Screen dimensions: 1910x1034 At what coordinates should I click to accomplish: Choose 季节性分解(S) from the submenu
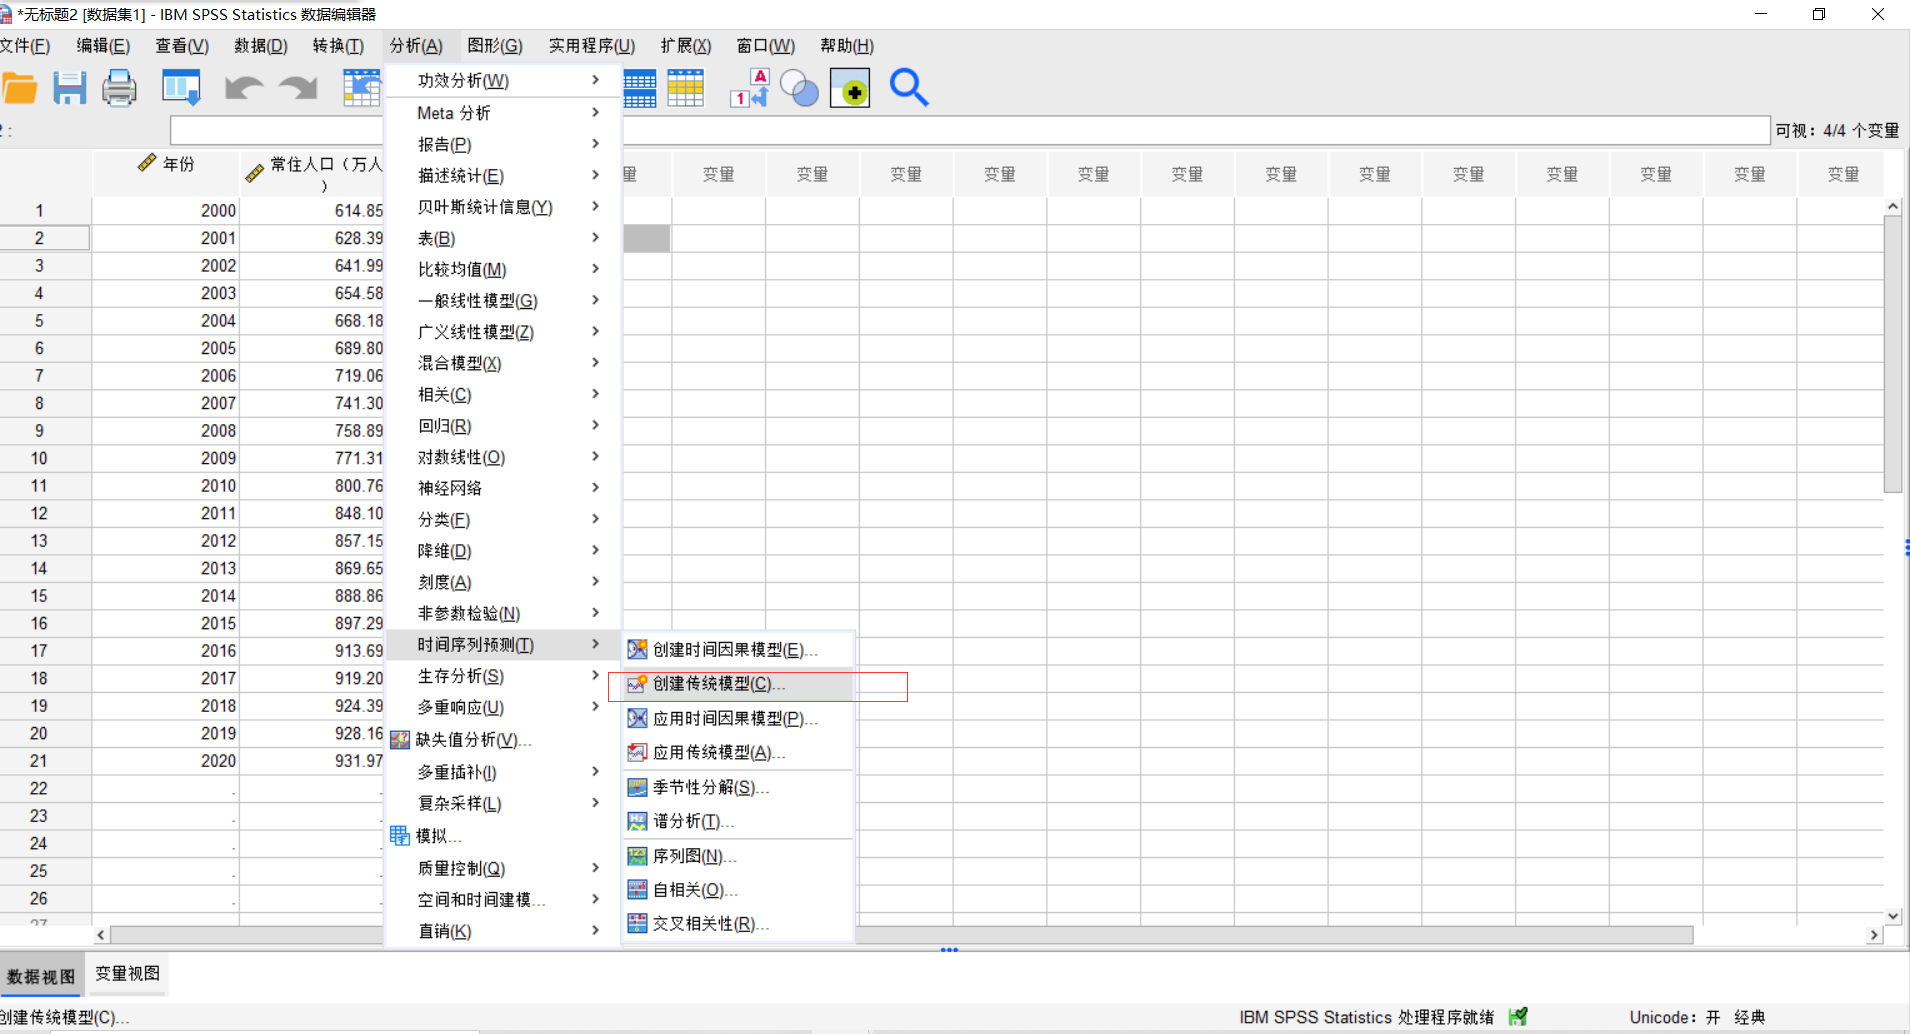click(737, 788)
